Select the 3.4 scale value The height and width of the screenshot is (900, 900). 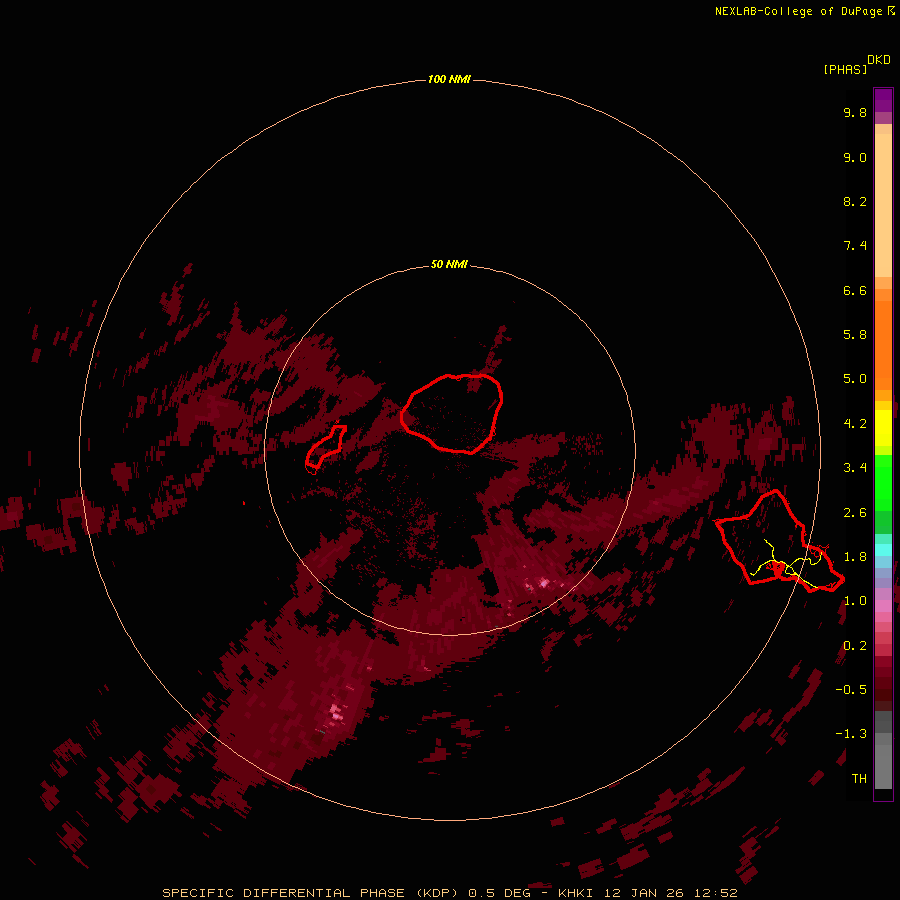click(855, 468)
